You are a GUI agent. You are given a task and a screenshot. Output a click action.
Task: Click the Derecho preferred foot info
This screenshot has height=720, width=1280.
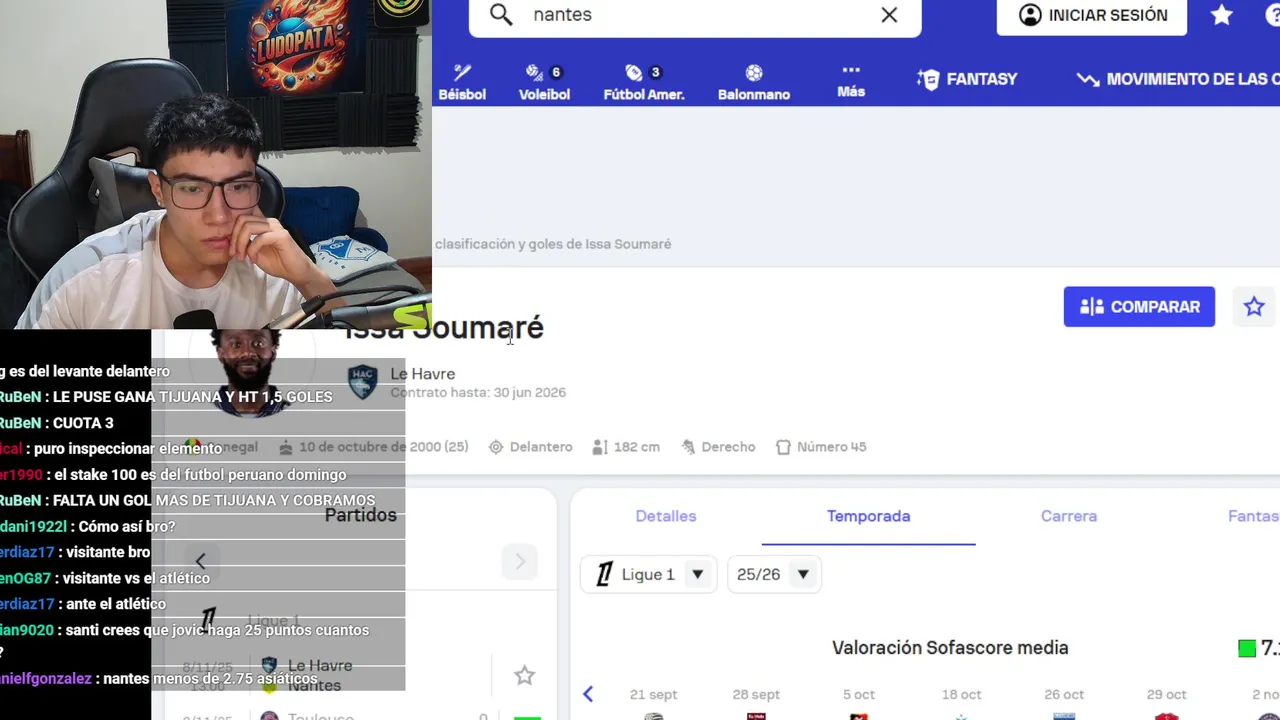click(718, 447)
